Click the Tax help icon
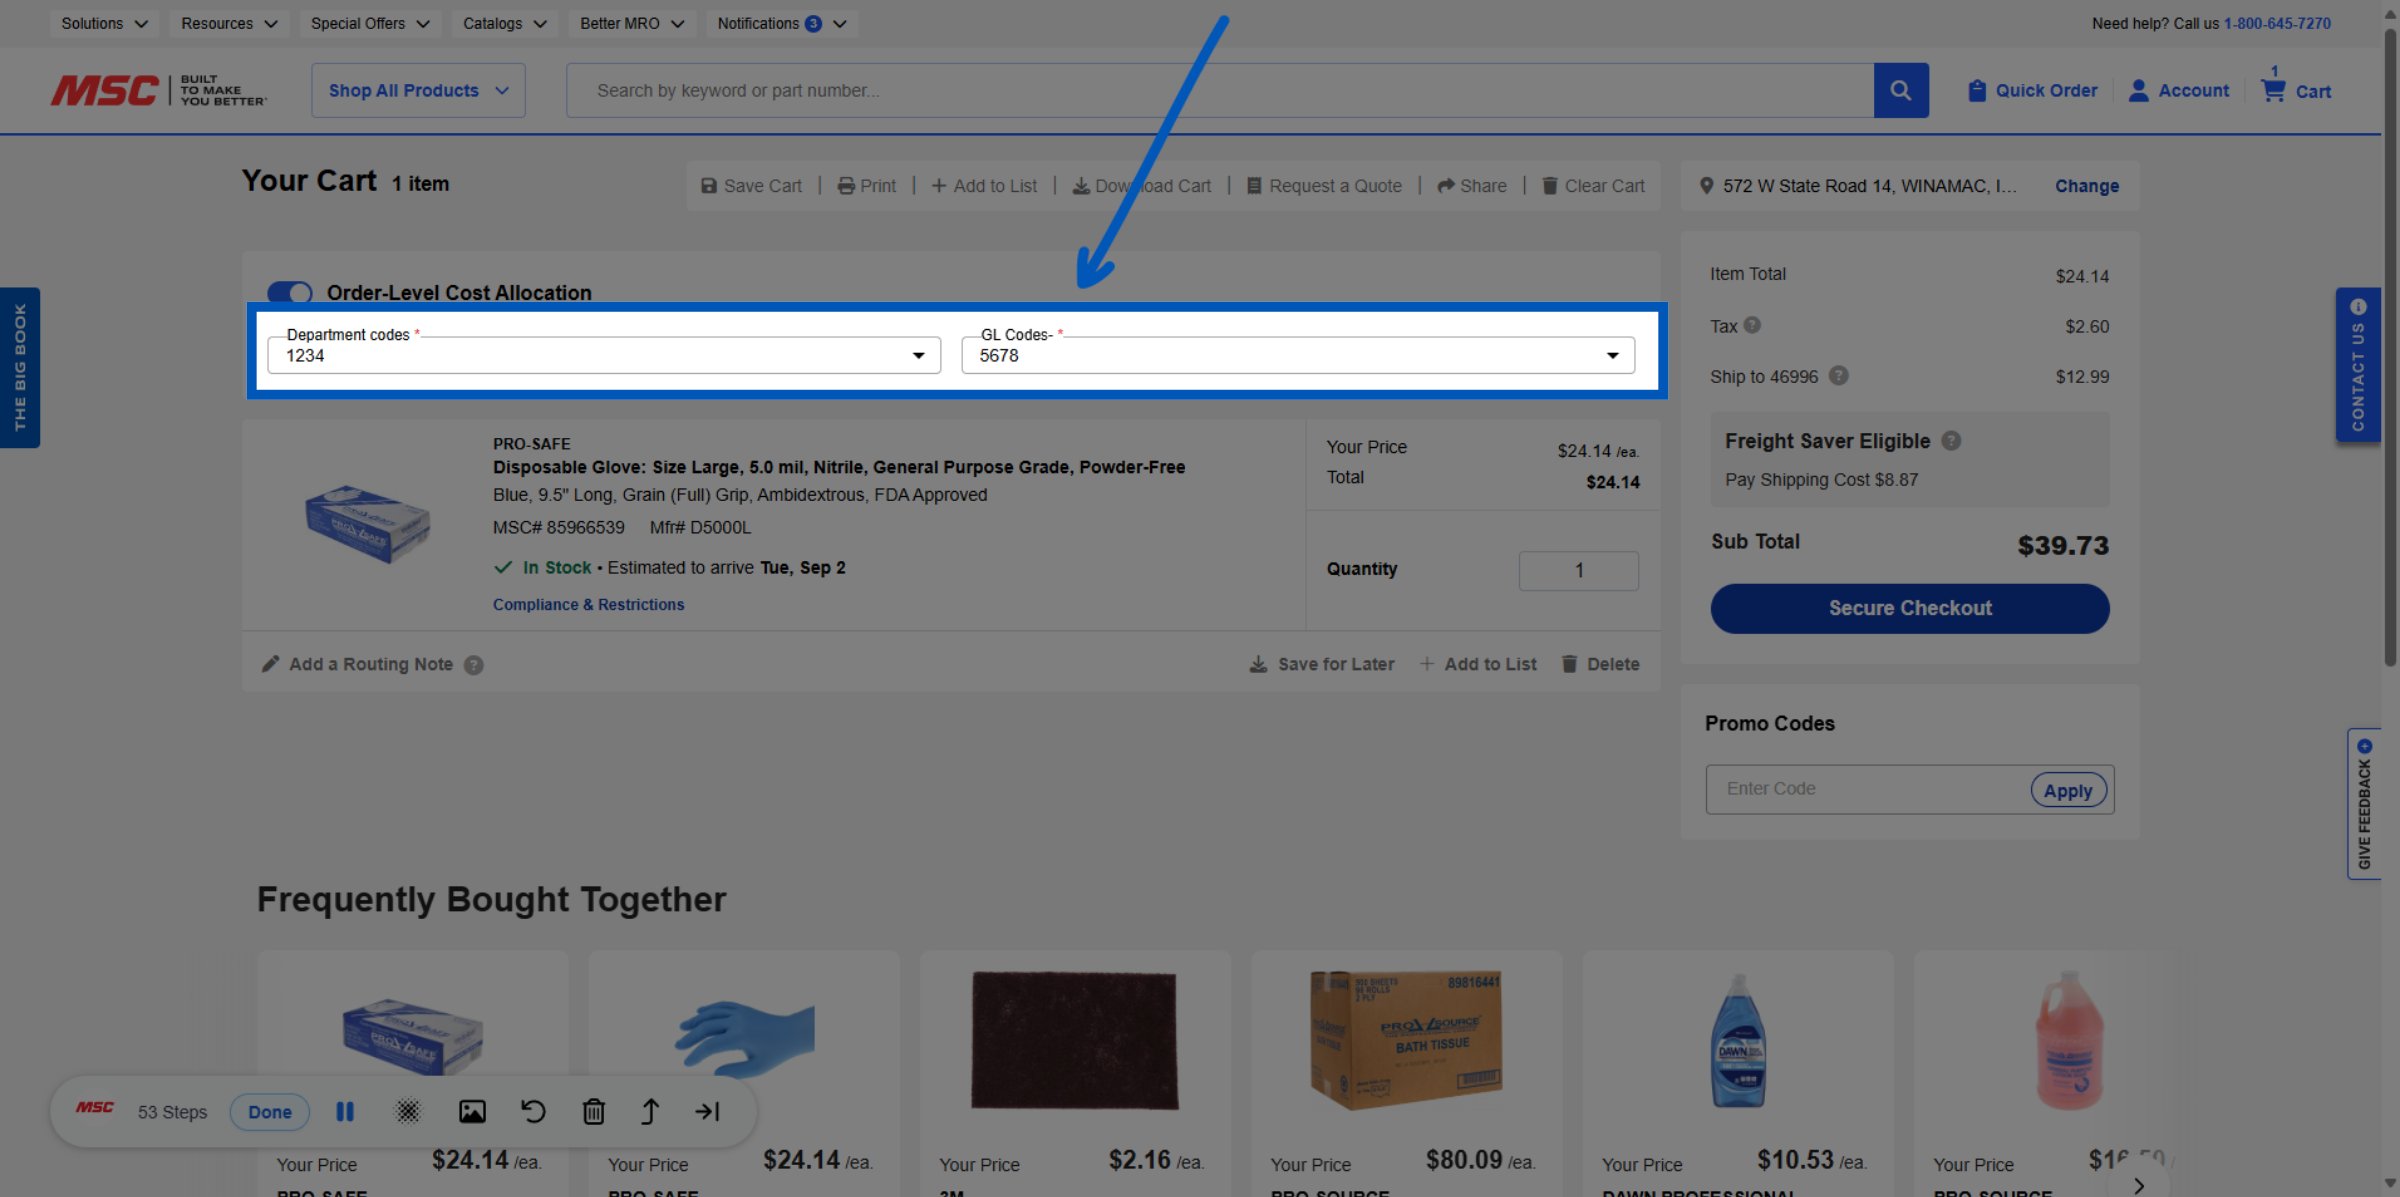 pos(1752,325)
